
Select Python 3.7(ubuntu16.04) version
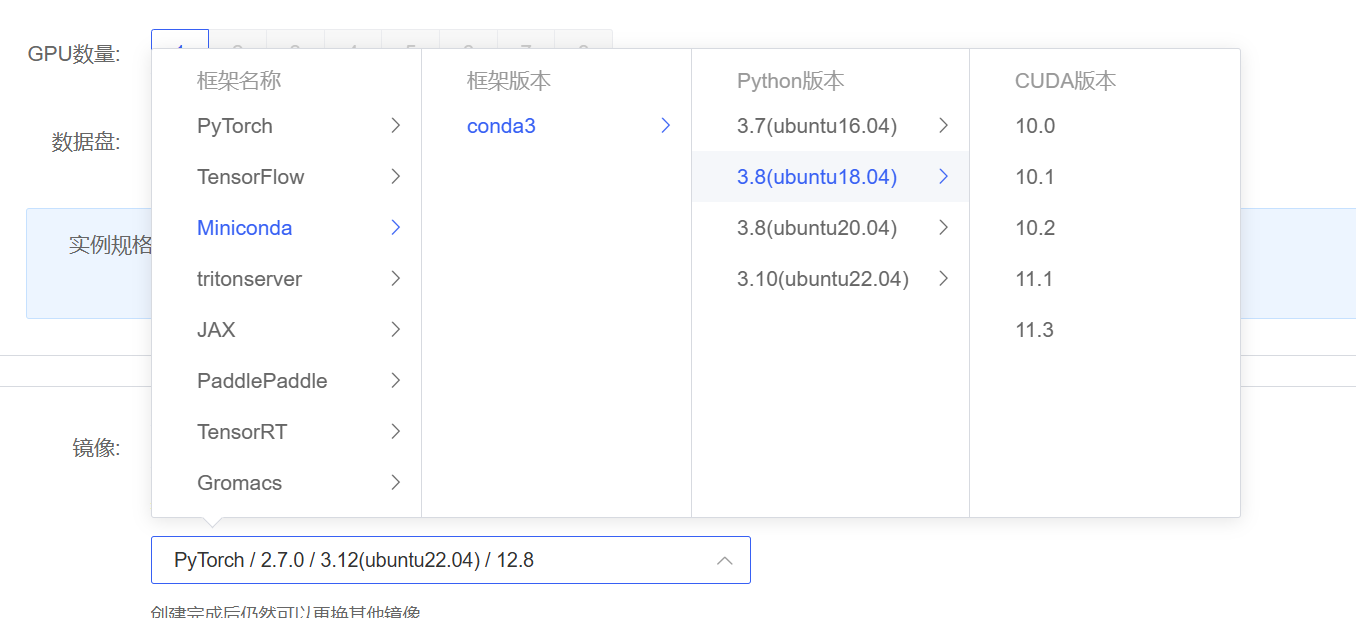[x=830, y=126]
